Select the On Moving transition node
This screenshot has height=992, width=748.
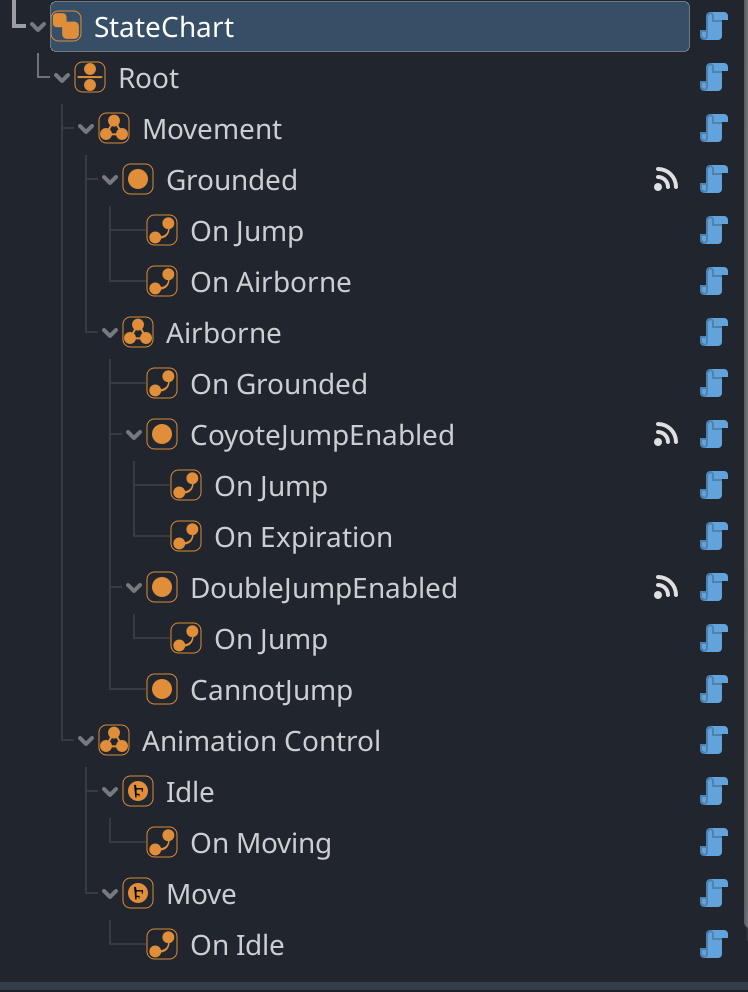[x=261, y=843]
